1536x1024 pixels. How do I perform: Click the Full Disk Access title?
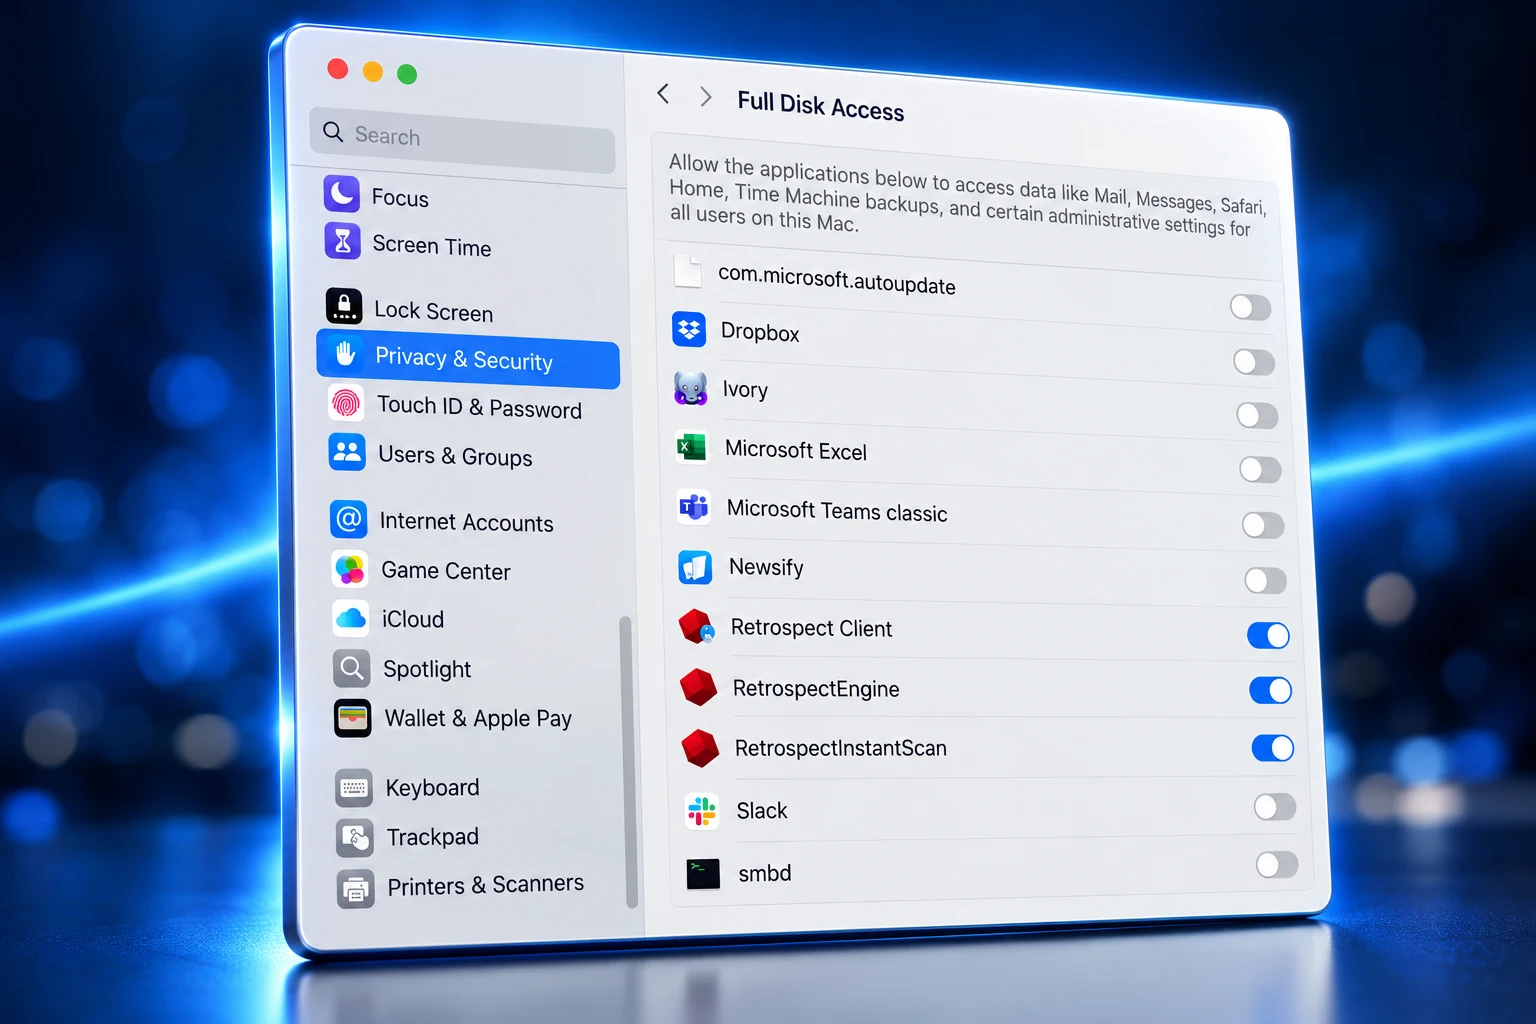[x=821, y=105]
